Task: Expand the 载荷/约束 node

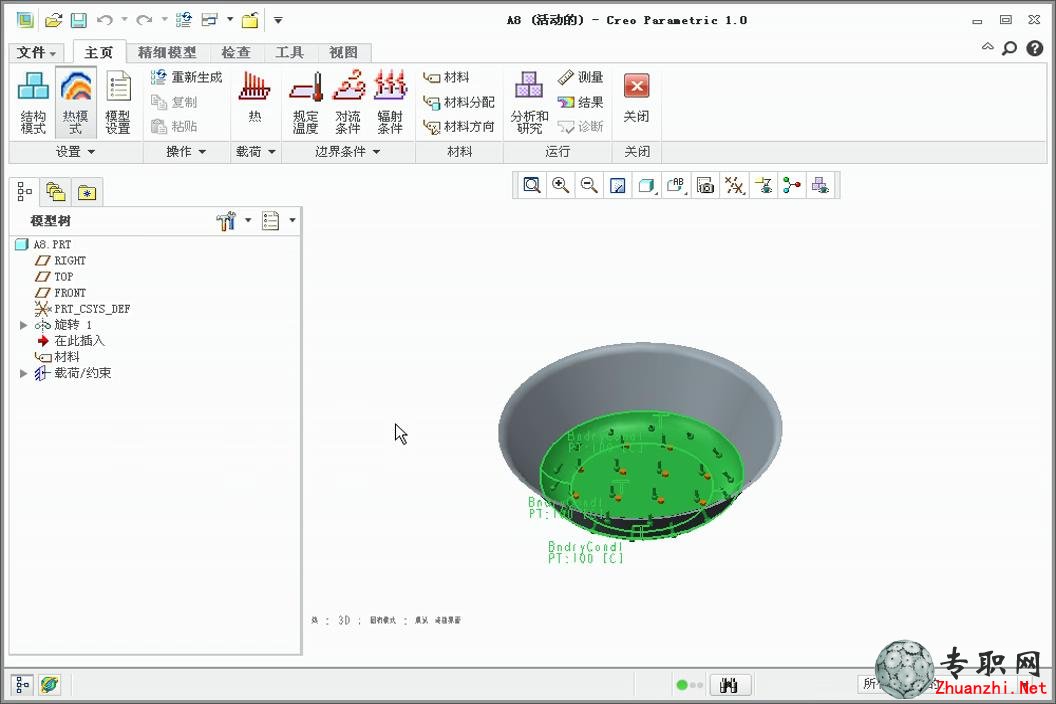Action: (24, 373)
